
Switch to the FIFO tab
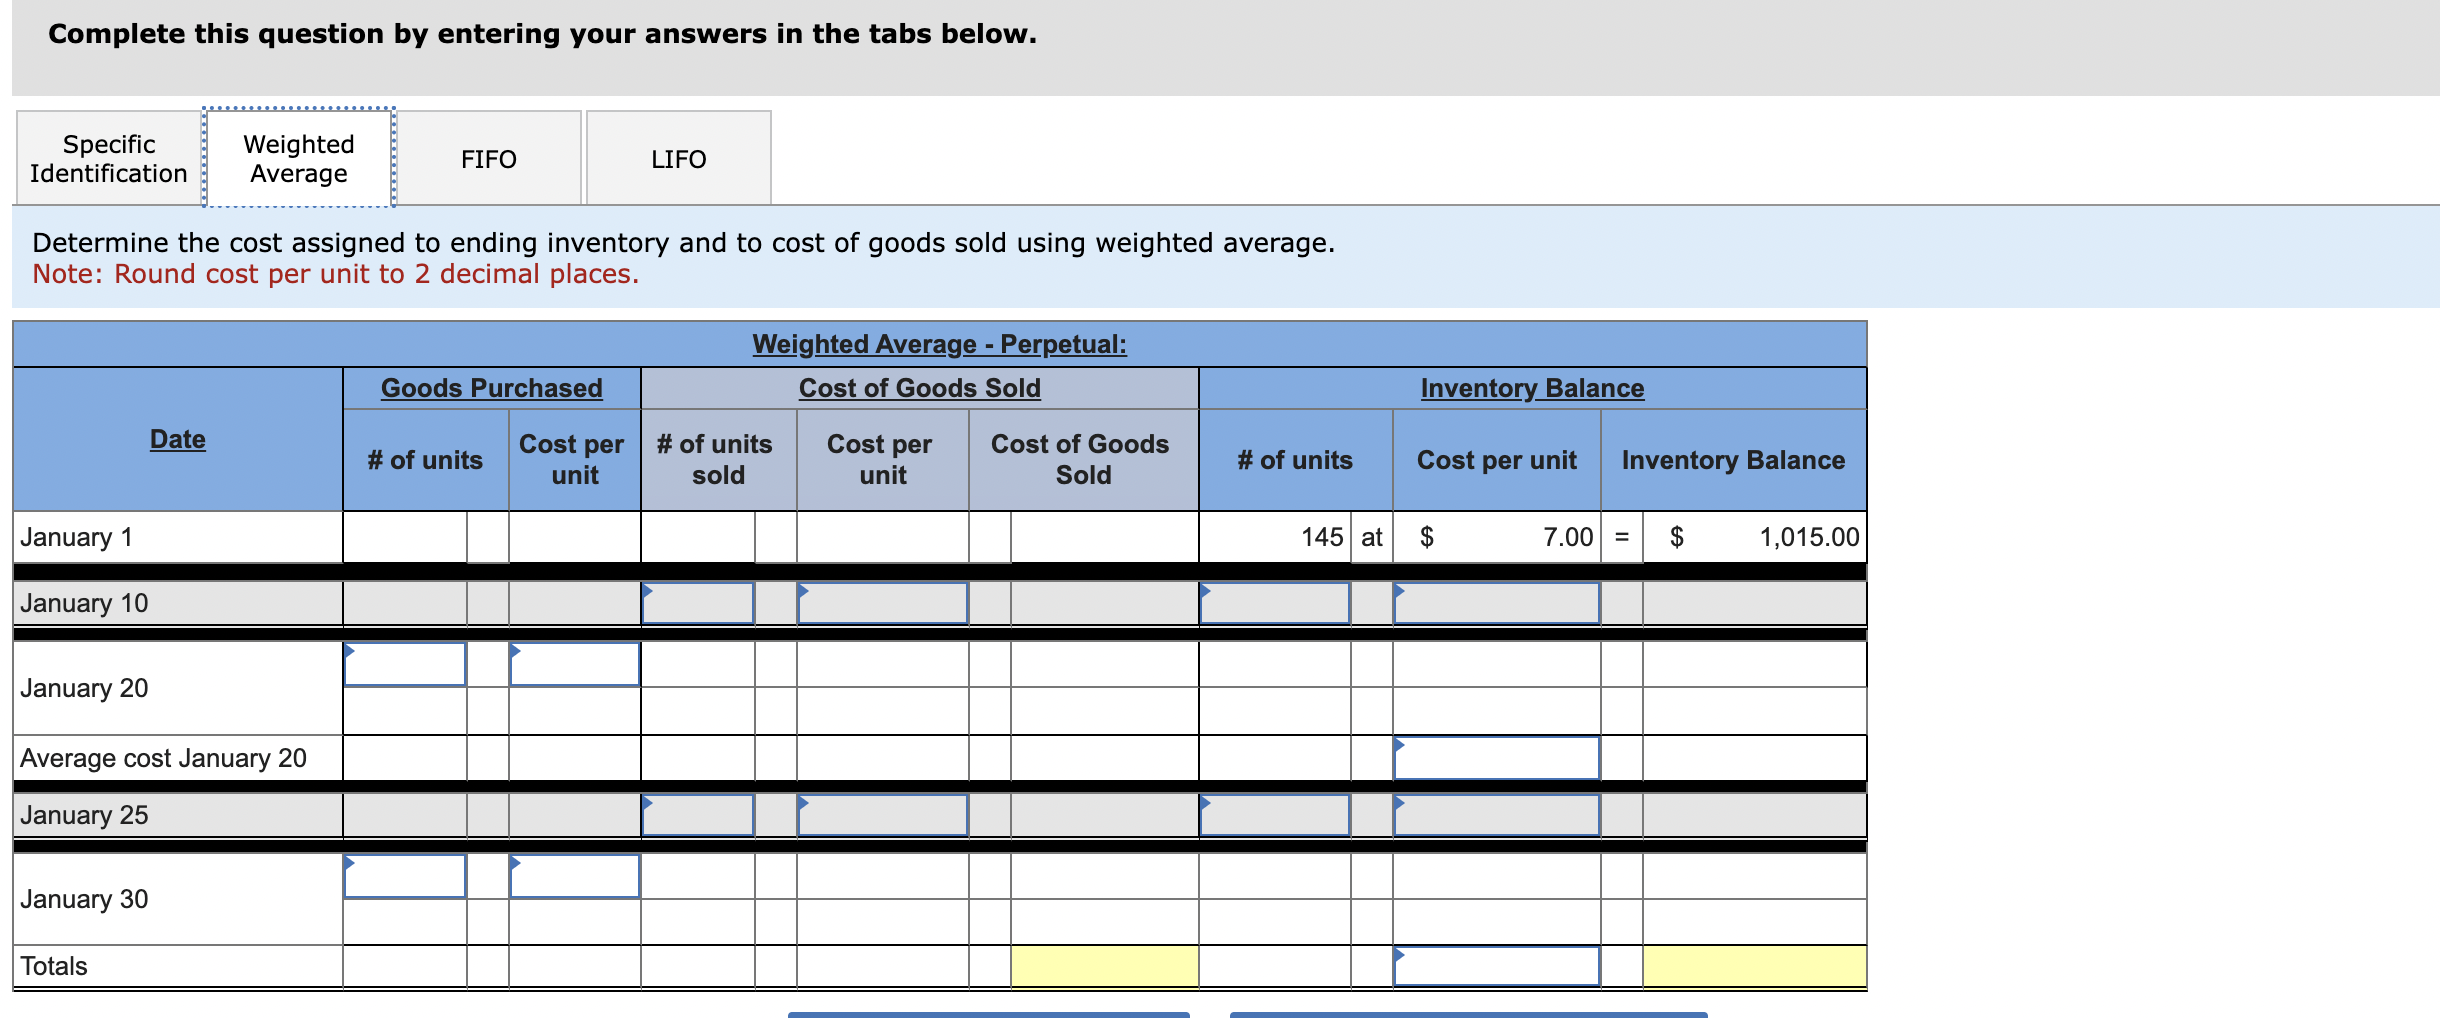coord(489,158)
